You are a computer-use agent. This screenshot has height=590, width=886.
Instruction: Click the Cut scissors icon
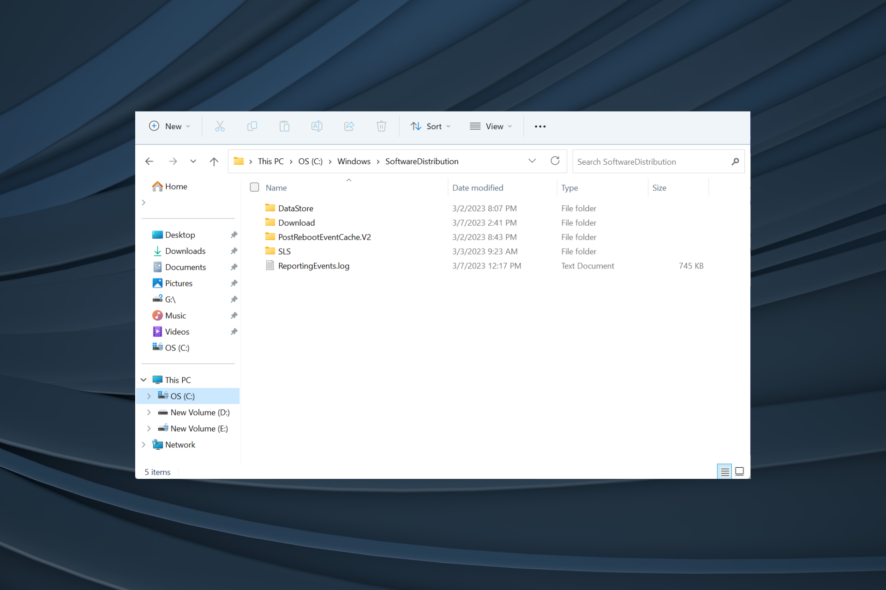tap(220, 127)
